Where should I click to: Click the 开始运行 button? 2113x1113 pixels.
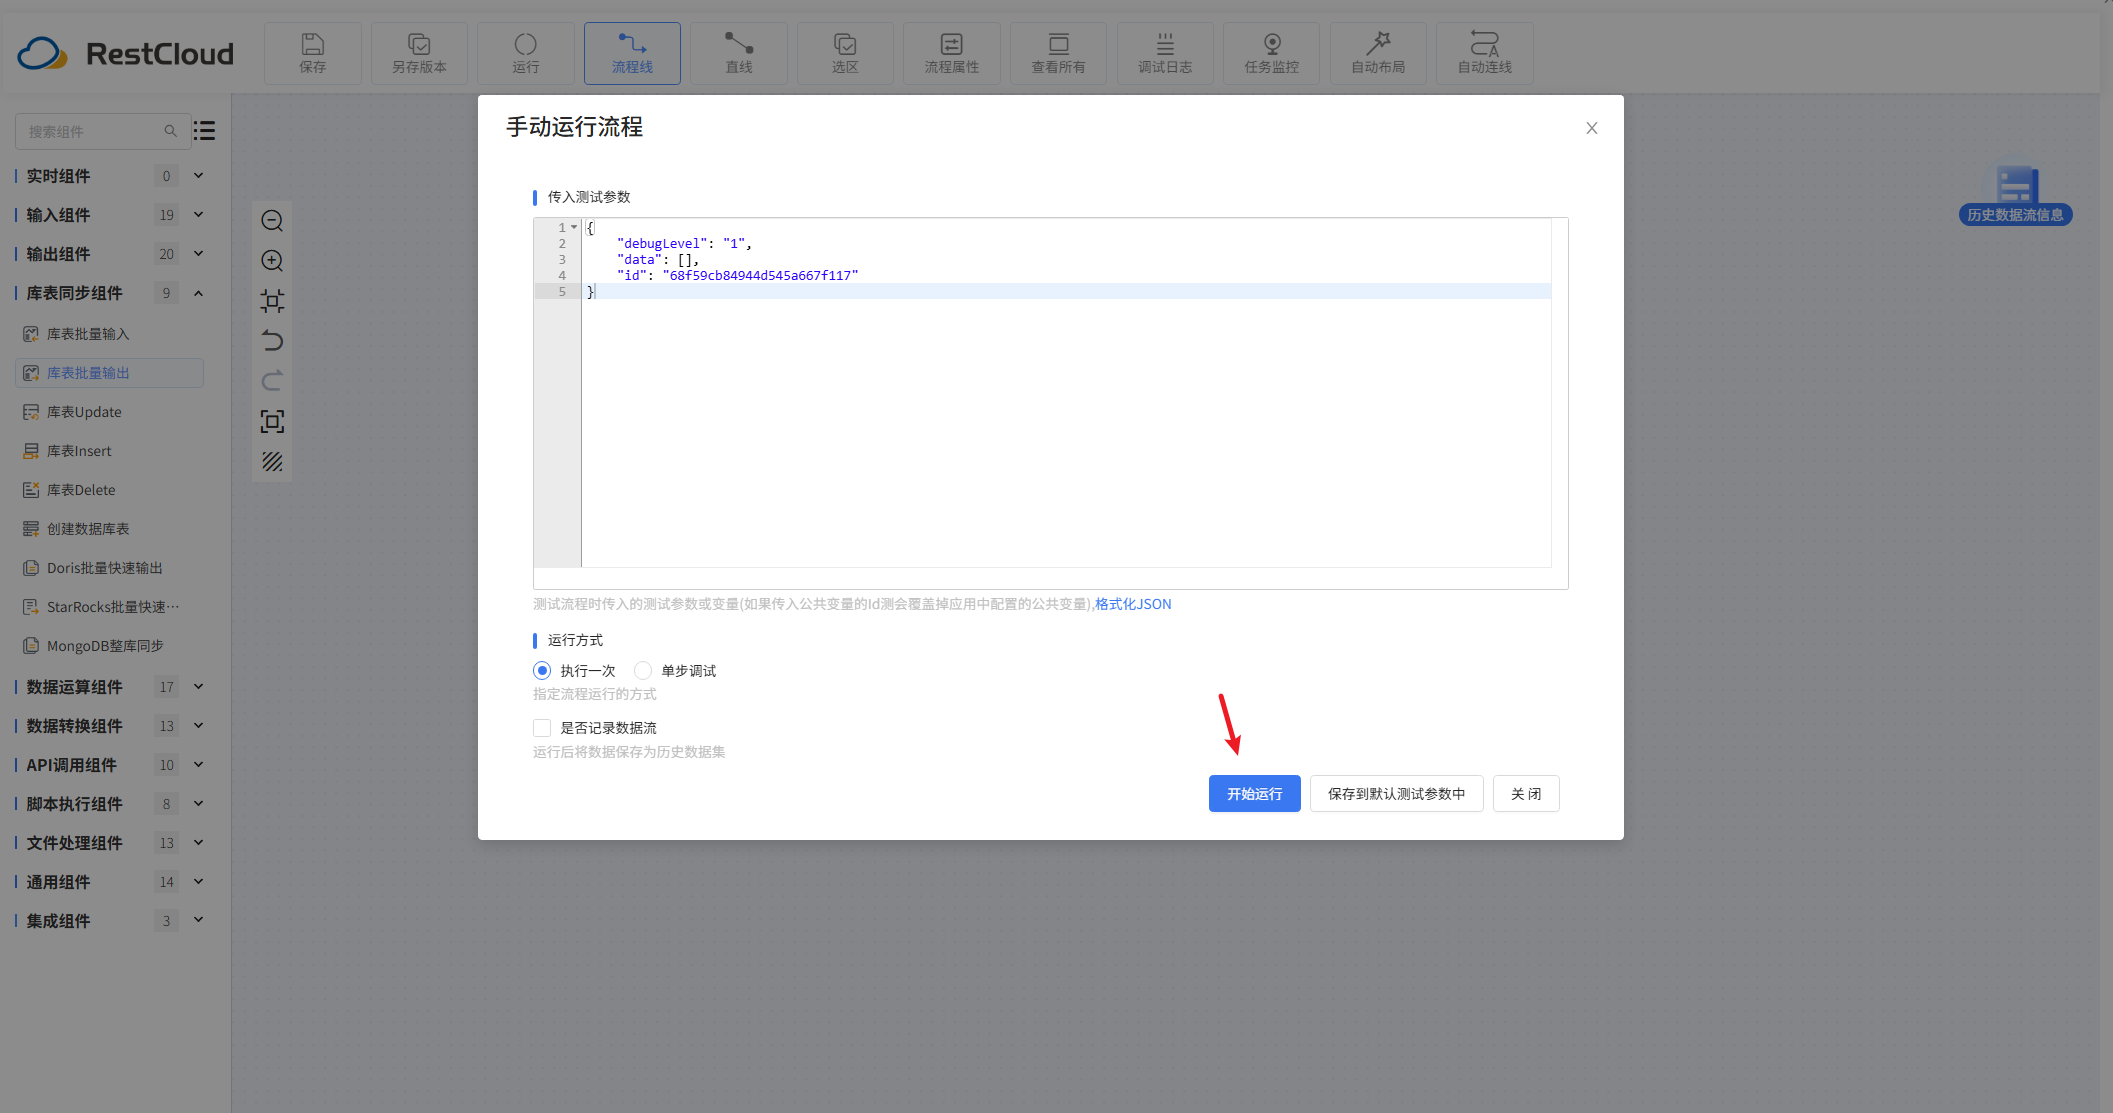coord(1254,794)
